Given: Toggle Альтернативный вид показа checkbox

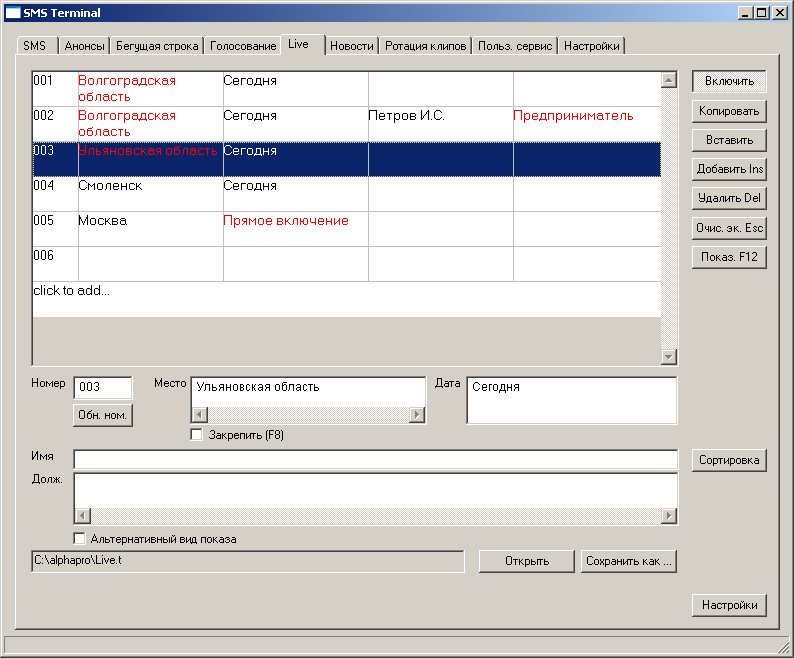Looking at the screenshot, I should point(81,539).
